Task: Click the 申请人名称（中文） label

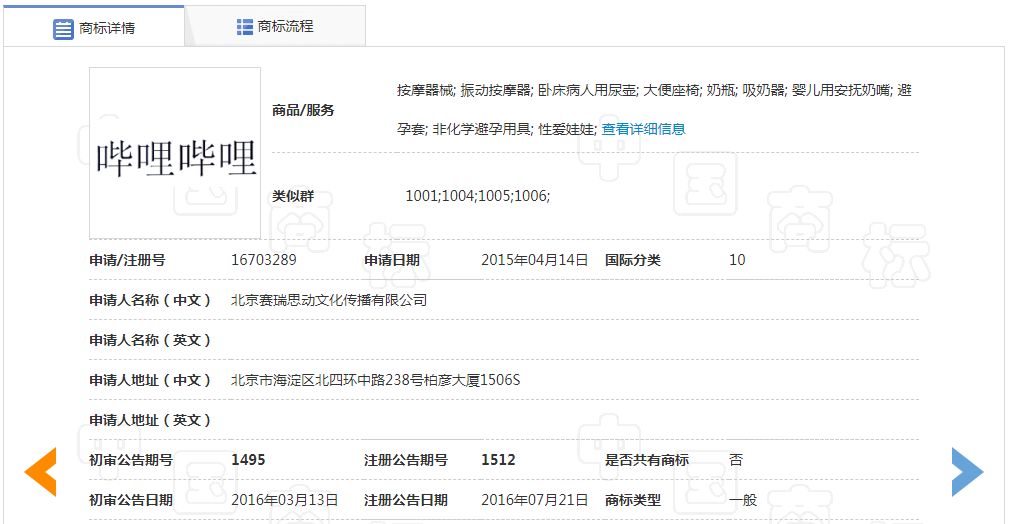Action: (x=150, y=301)
